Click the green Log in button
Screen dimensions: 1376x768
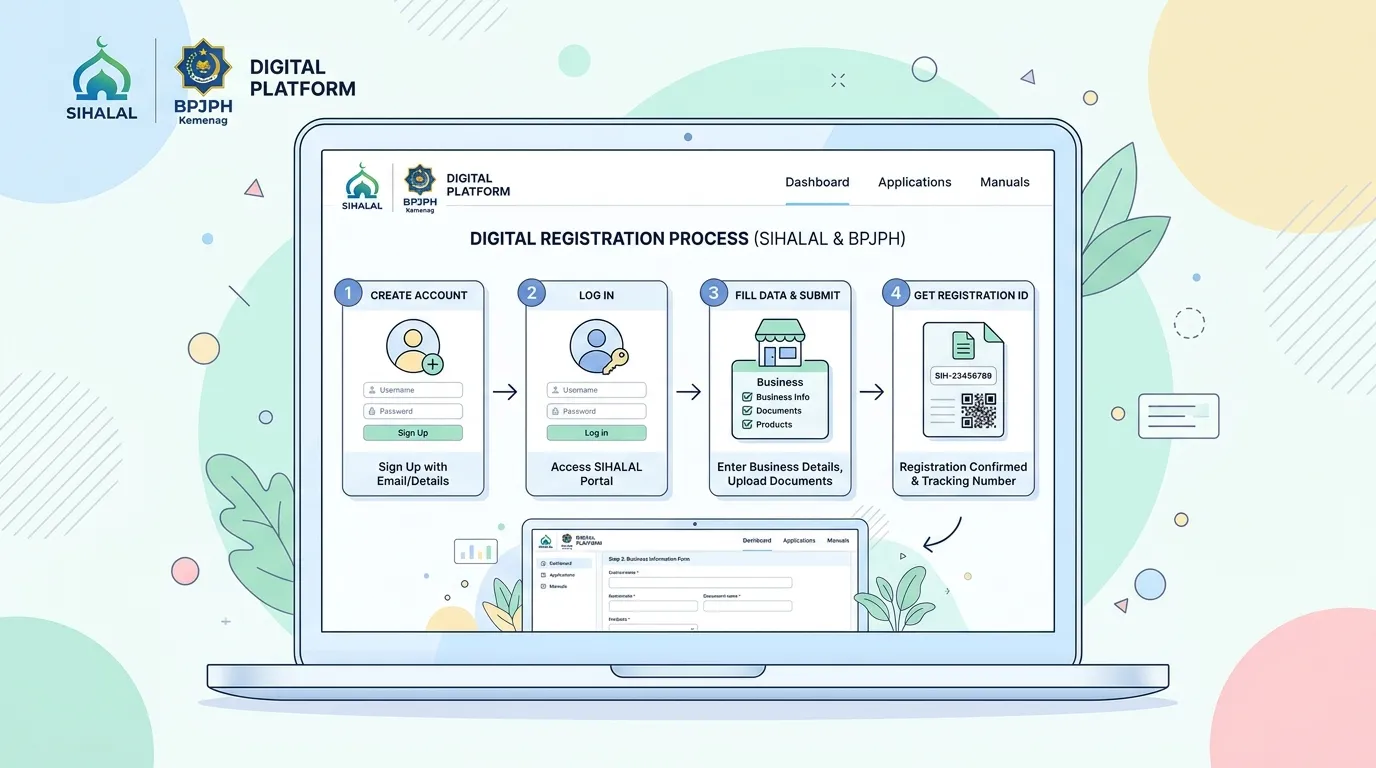[597, 433]
